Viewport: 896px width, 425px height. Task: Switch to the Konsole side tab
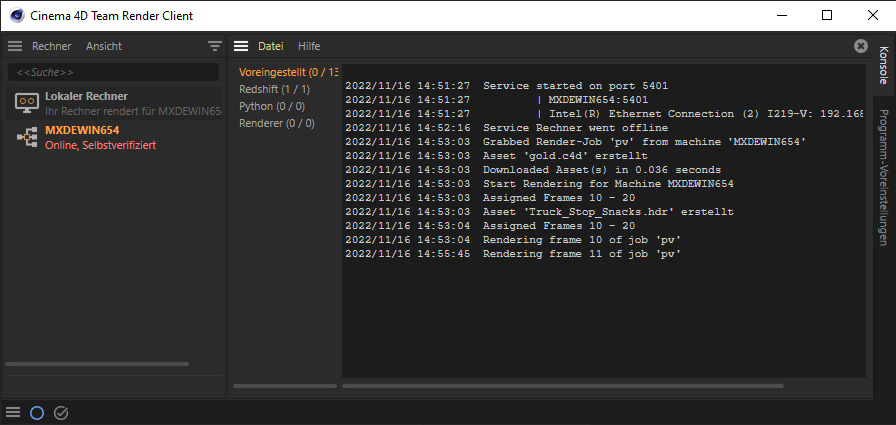tap(883, 65)
